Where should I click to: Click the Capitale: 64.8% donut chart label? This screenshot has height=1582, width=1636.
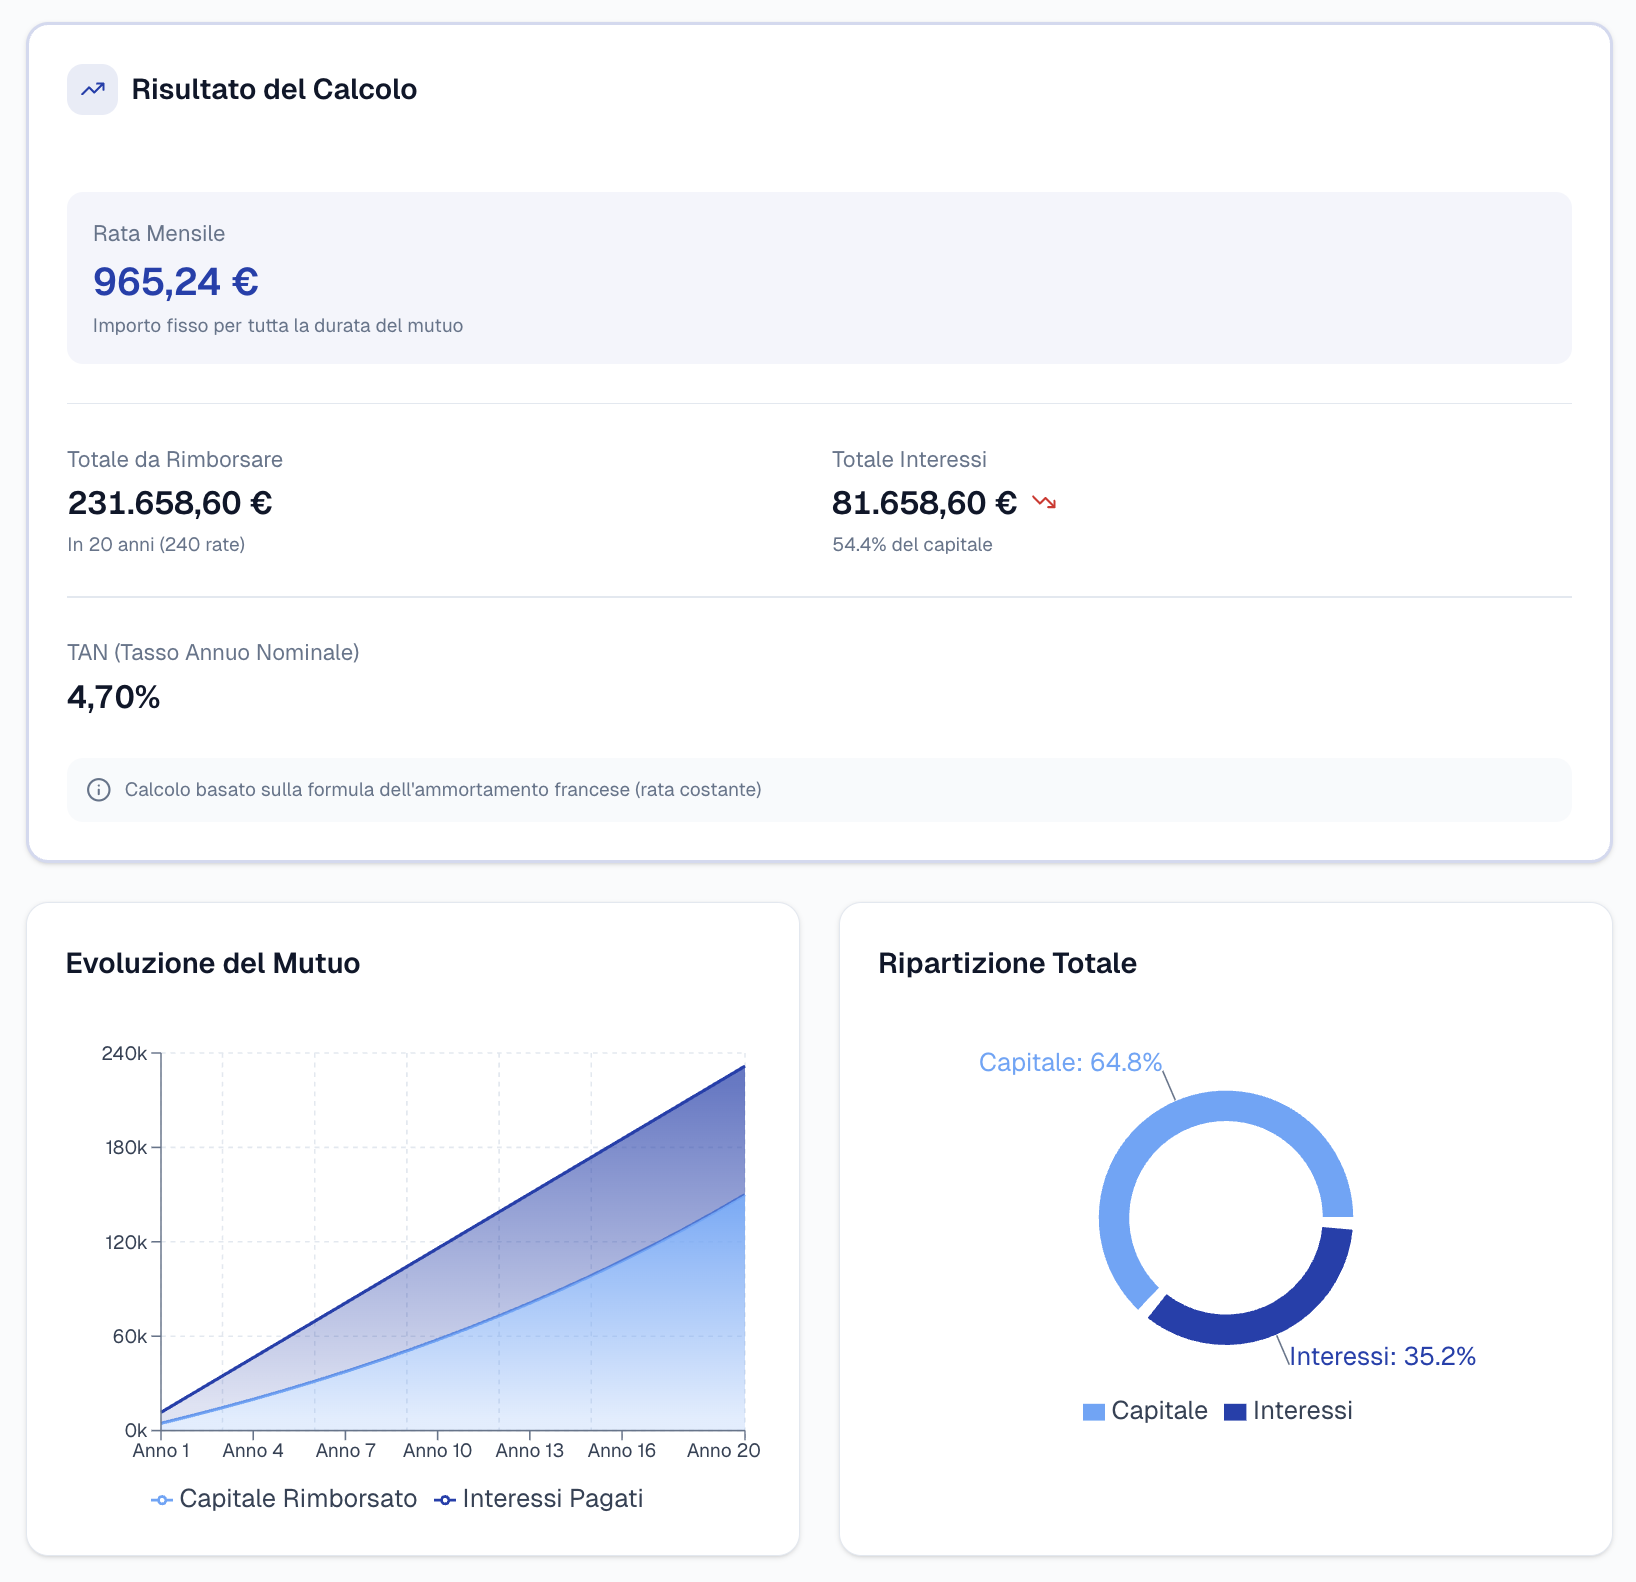(1070, 1062)
